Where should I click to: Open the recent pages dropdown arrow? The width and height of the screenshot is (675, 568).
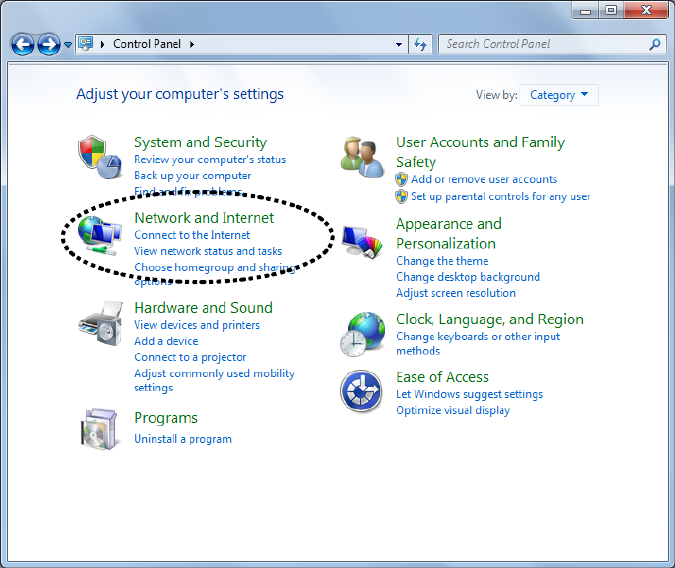pyautogui.click(x=68, y=44)
